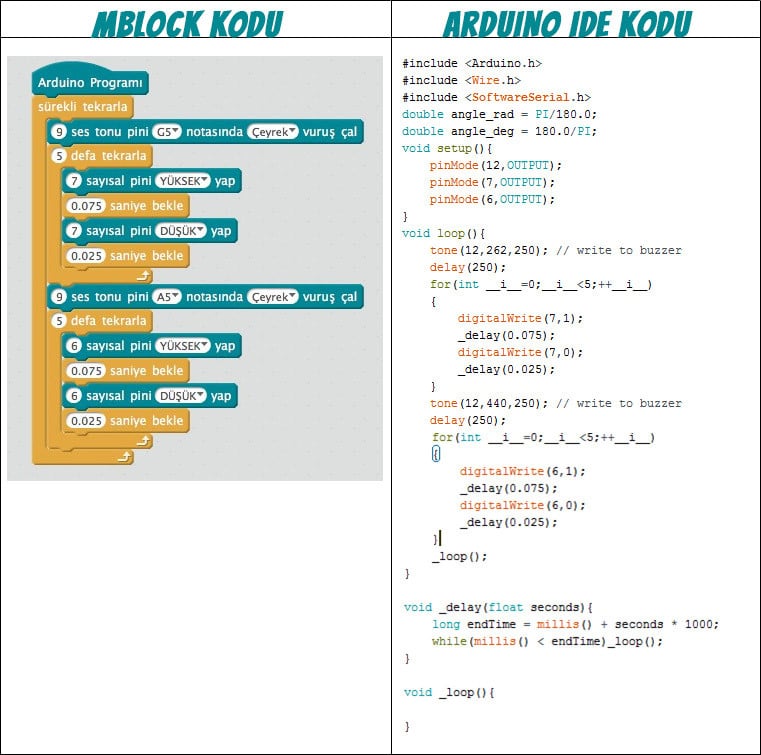
Task: Click the _loop(); call inside loop()
Action: (460, 557)
